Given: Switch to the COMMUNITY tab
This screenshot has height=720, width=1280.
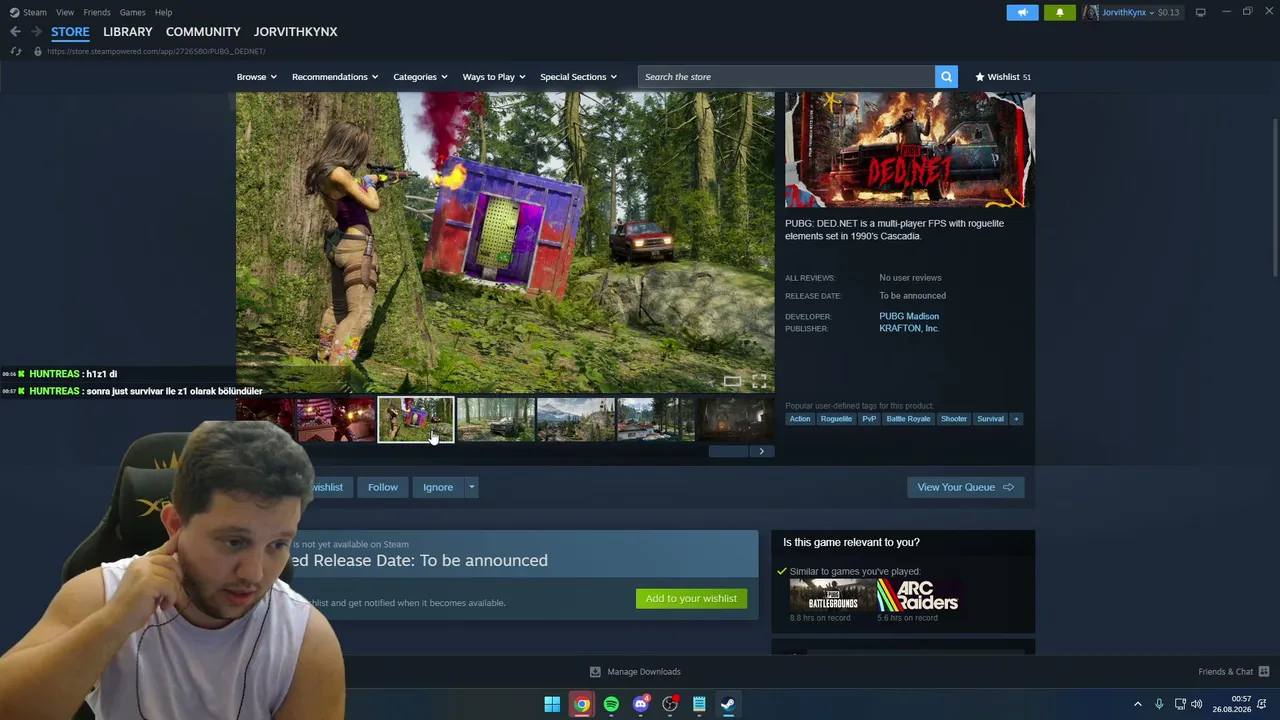Looking at the screenshot, I should 203,32.
